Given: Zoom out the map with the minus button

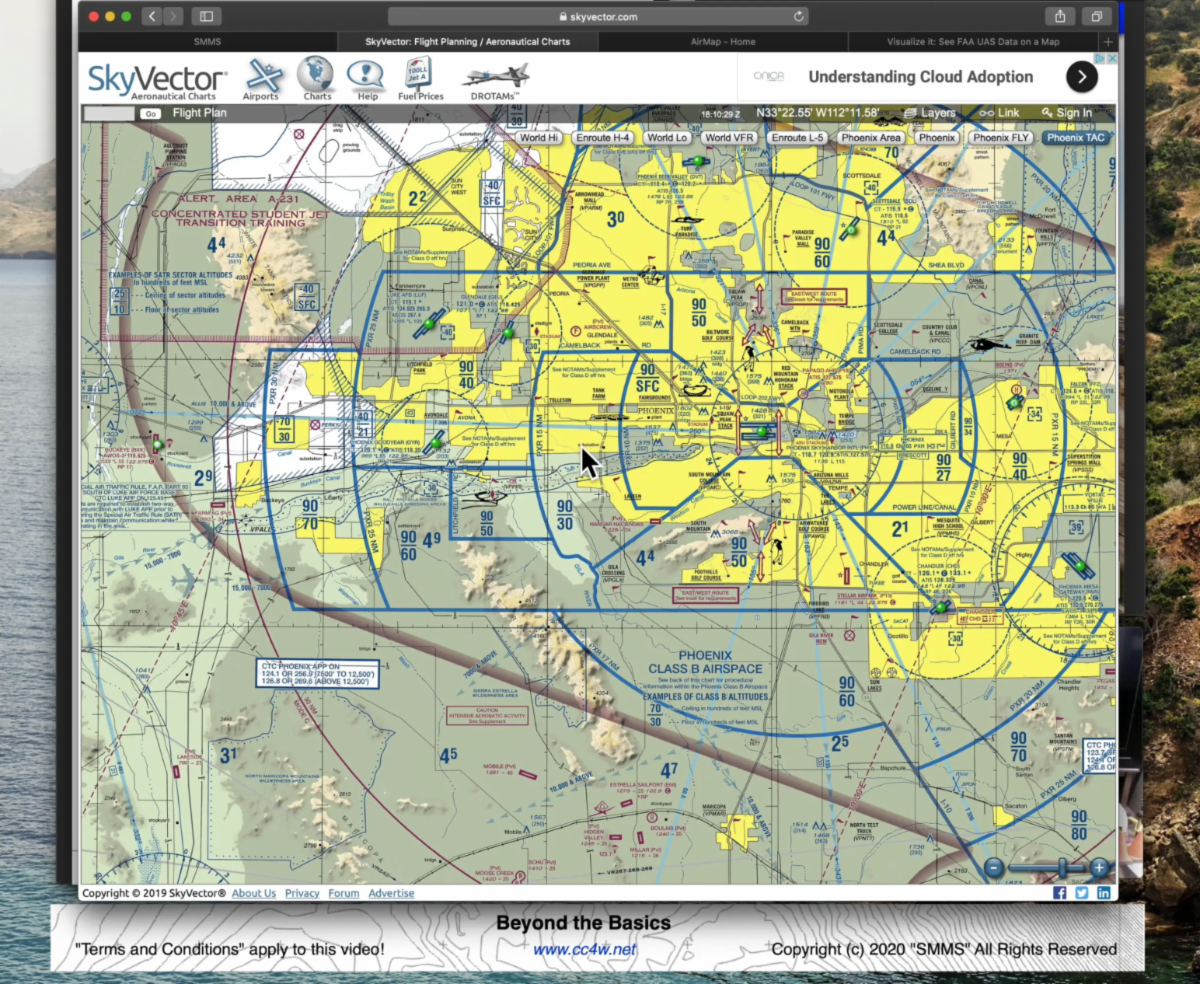Looking at the screenshot, I should 994,868.
